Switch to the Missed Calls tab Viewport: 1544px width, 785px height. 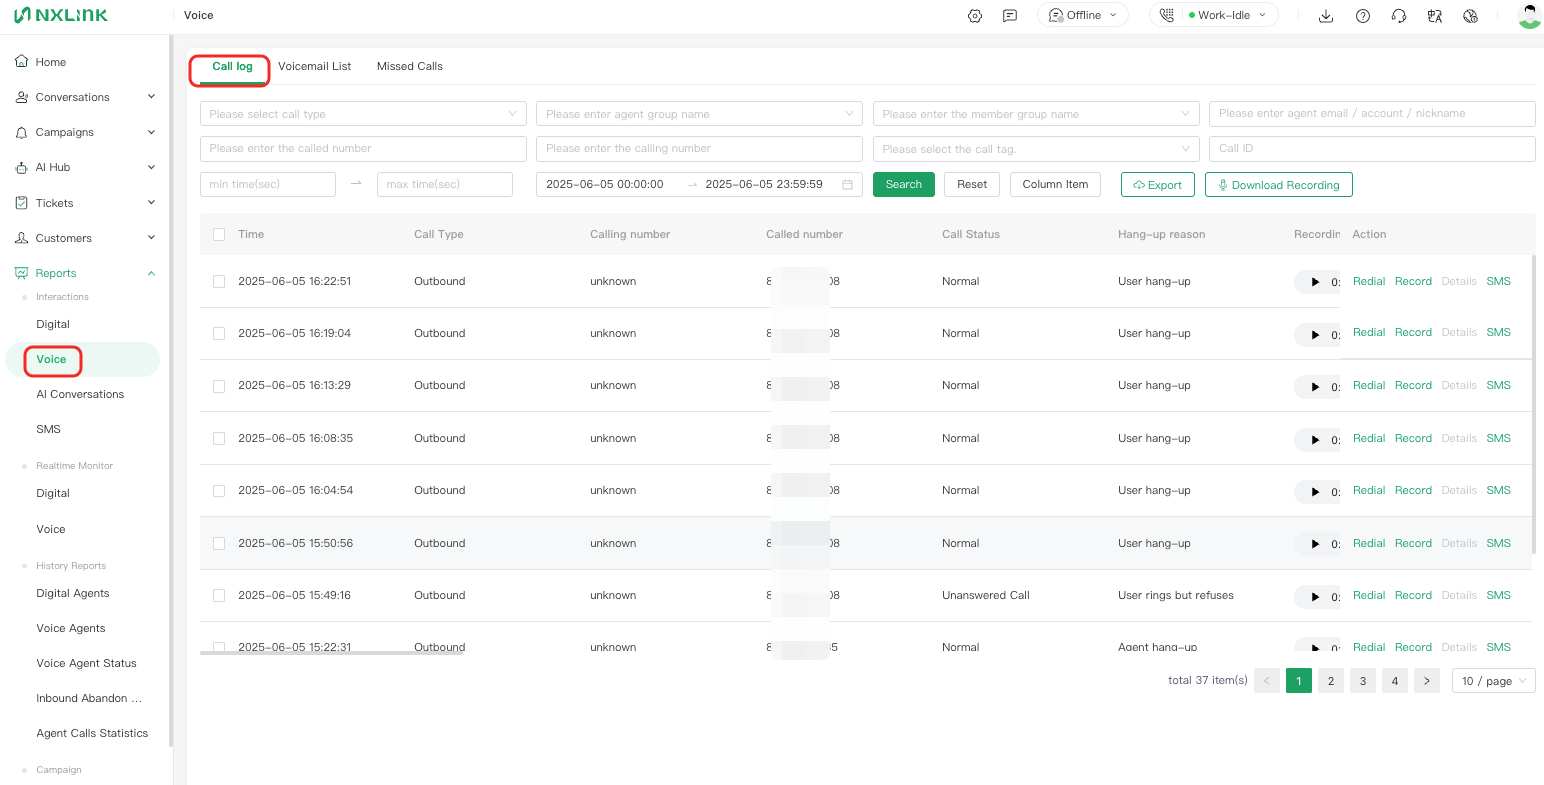coord(410,66)
